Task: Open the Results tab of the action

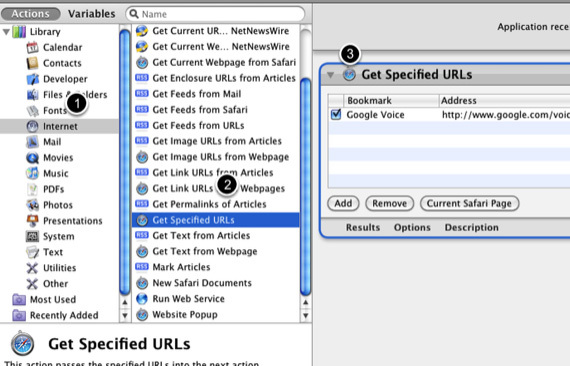Action: [363, 227]
